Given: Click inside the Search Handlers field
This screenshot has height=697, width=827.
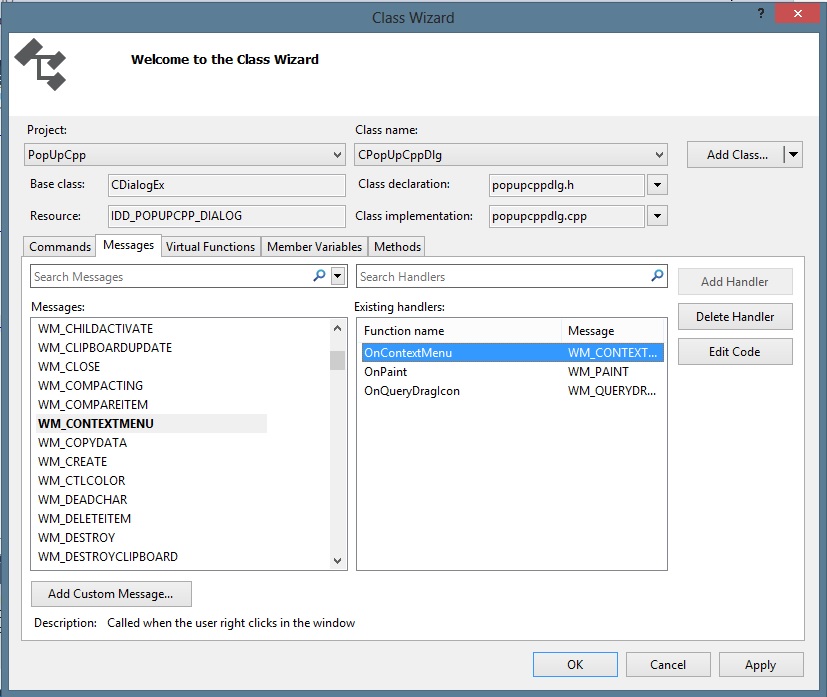Looking at the screenshot, I should [500, 276].
